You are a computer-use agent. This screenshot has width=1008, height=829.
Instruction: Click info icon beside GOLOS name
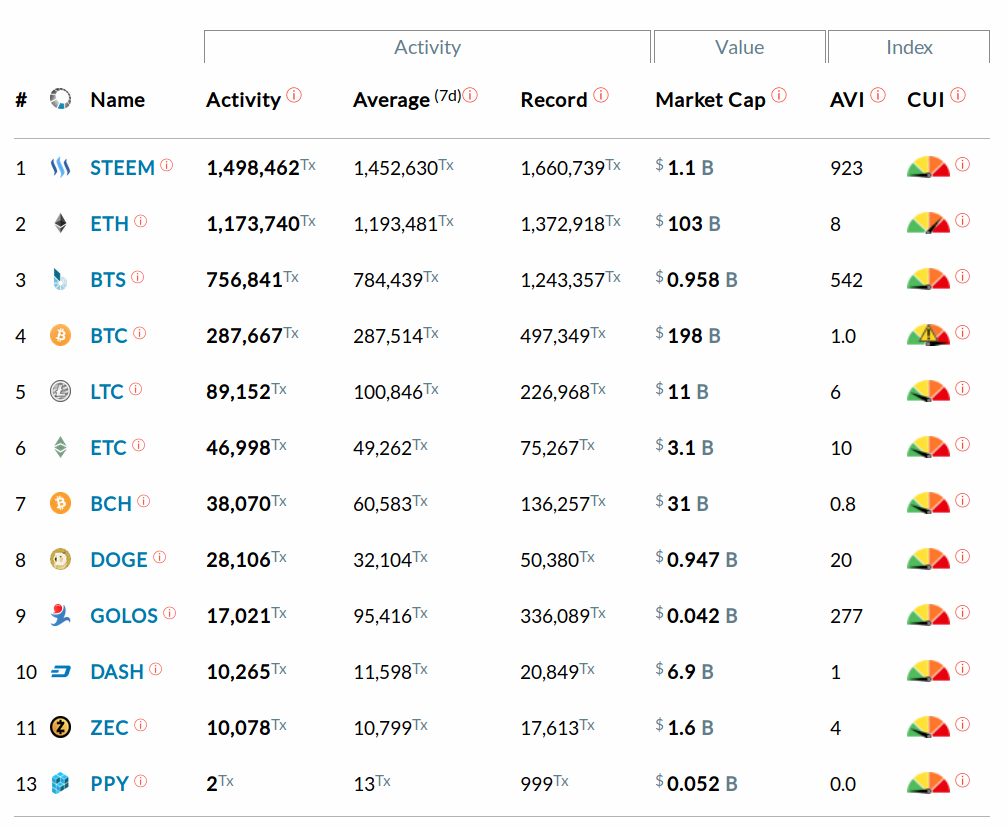pyautogui.click(x=169, y=613)
